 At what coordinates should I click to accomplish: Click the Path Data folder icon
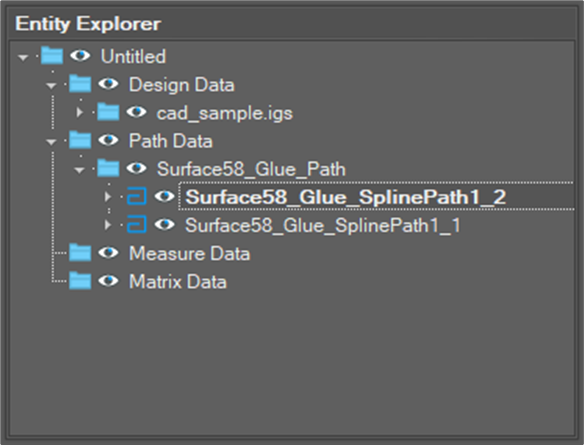[x=80, y=140]
